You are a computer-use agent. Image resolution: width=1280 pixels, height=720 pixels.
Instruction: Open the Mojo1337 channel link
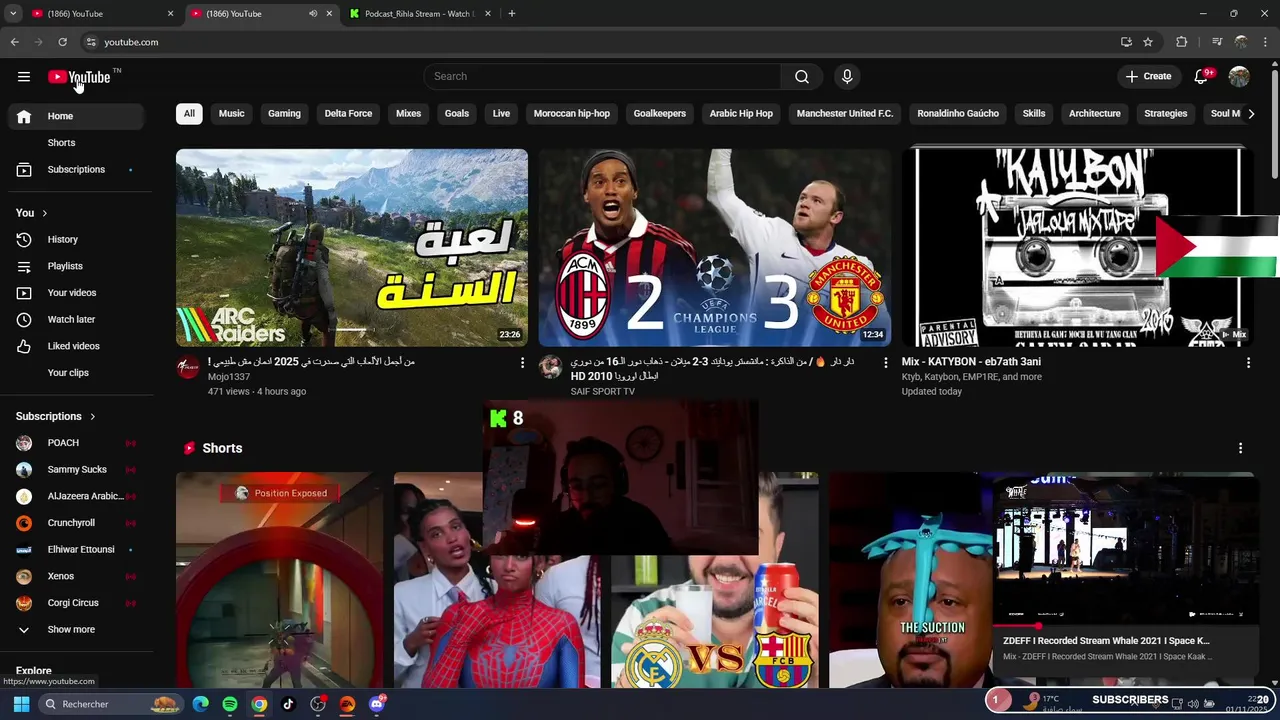(x=229, y=377)
